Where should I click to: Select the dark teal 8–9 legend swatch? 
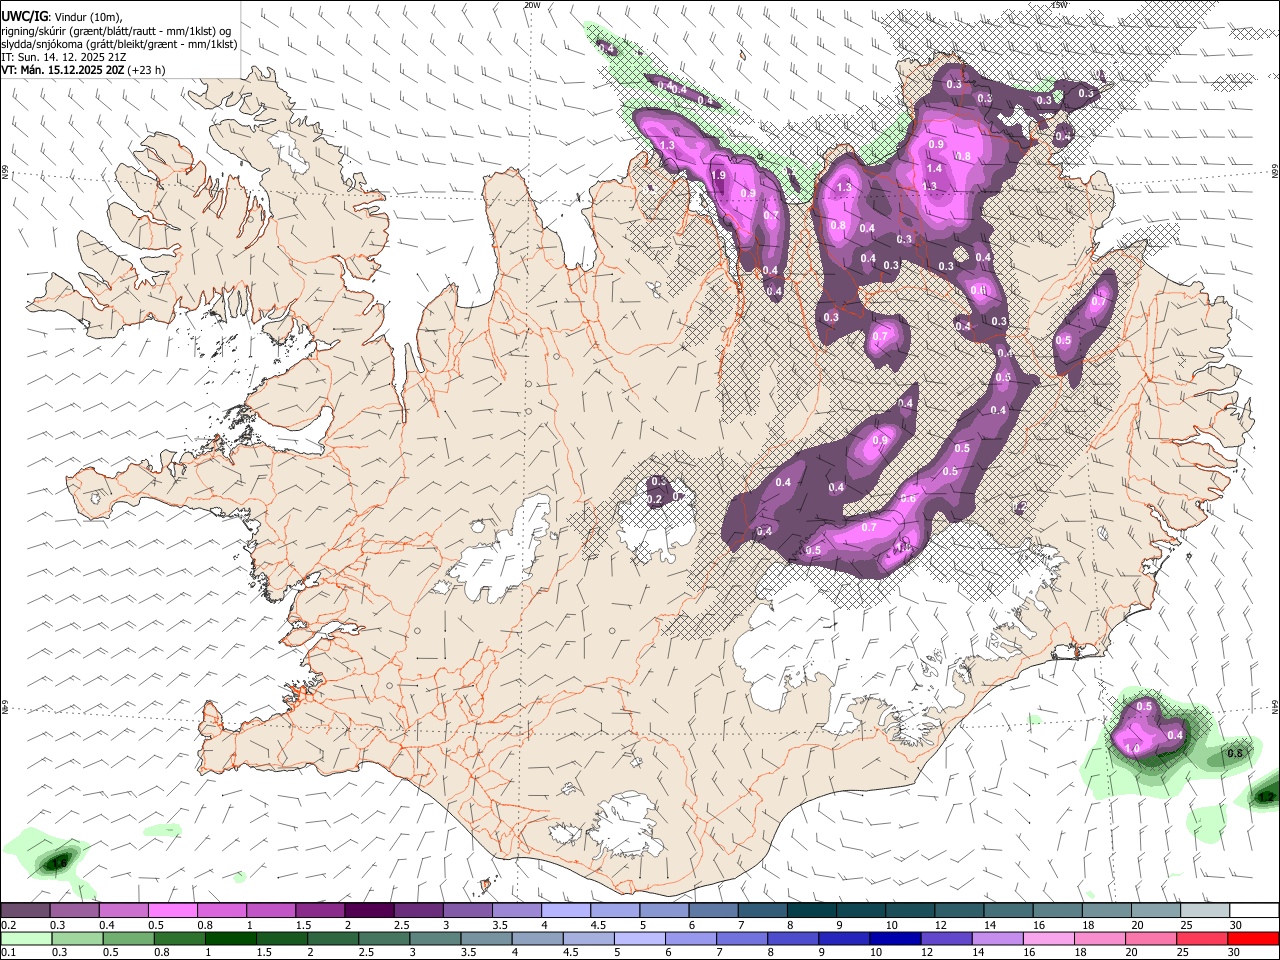click(811, 911)
